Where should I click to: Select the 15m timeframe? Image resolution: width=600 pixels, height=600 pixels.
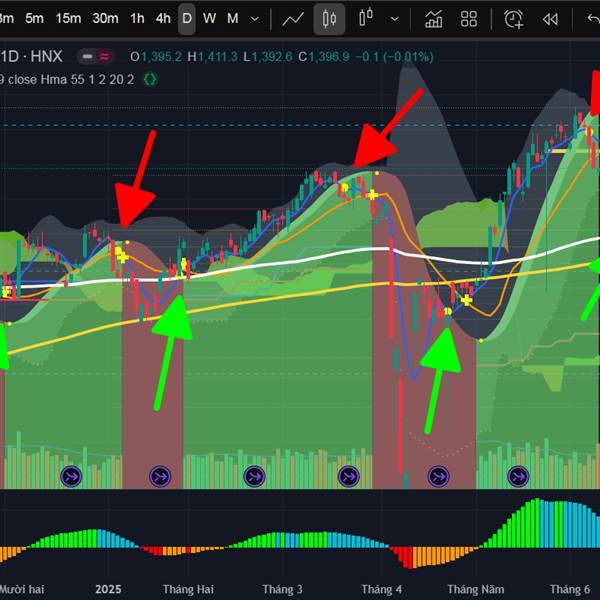(68, 18)
